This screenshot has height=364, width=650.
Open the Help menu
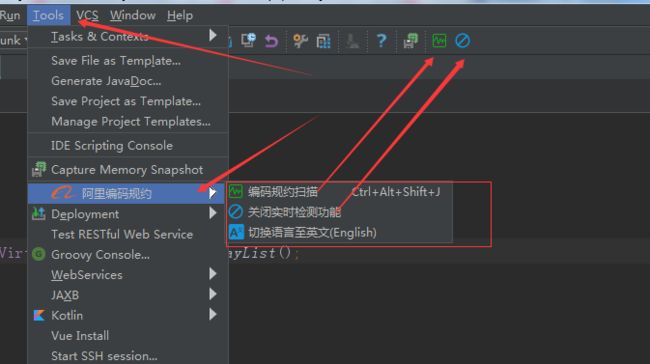point(180,15)
